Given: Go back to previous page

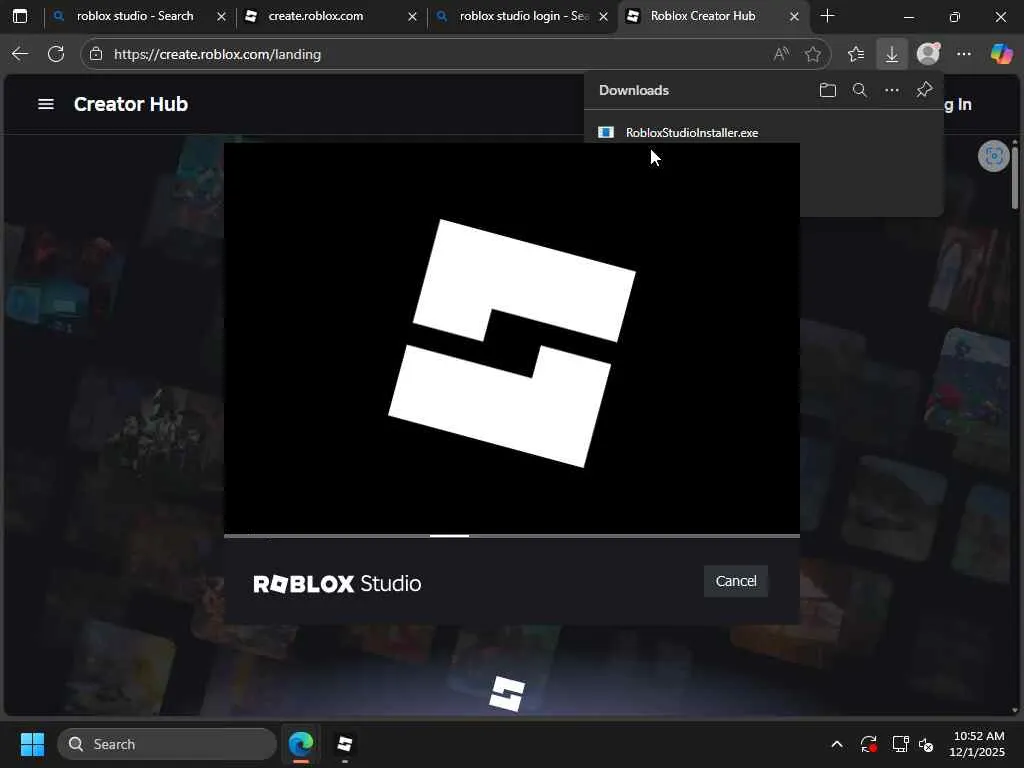Looking at the screenshot, I should [20, 54].
